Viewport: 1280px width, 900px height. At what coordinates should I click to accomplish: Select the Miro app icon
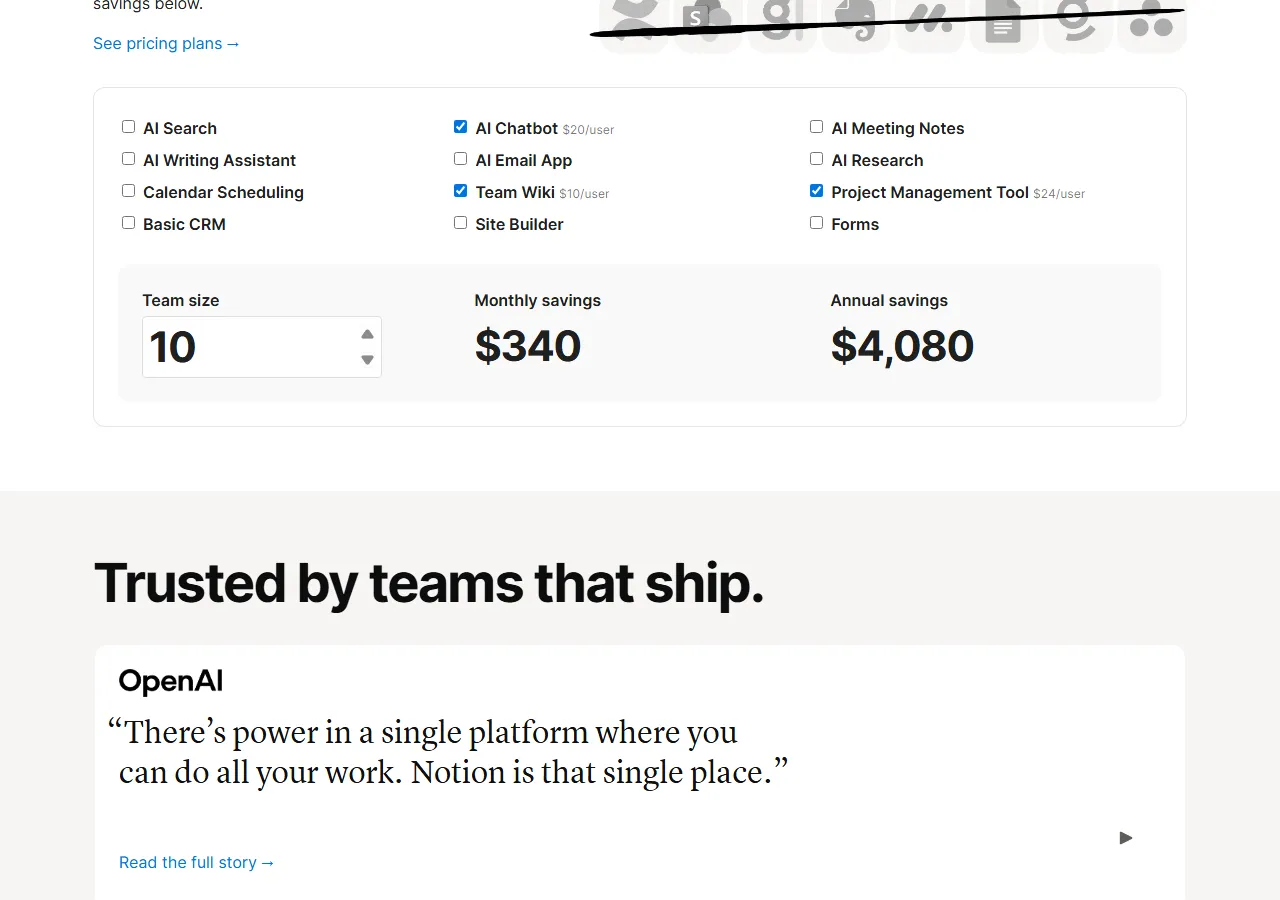[930, 20]
